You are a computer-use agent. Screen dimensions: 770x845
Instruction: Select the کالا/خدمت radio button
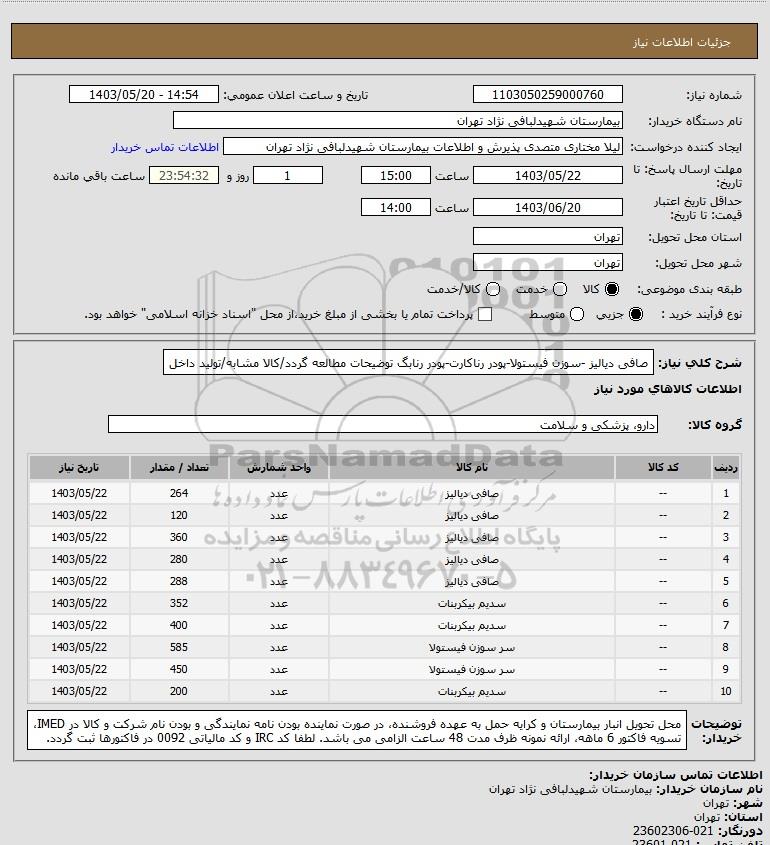click(x=493, y=289)
